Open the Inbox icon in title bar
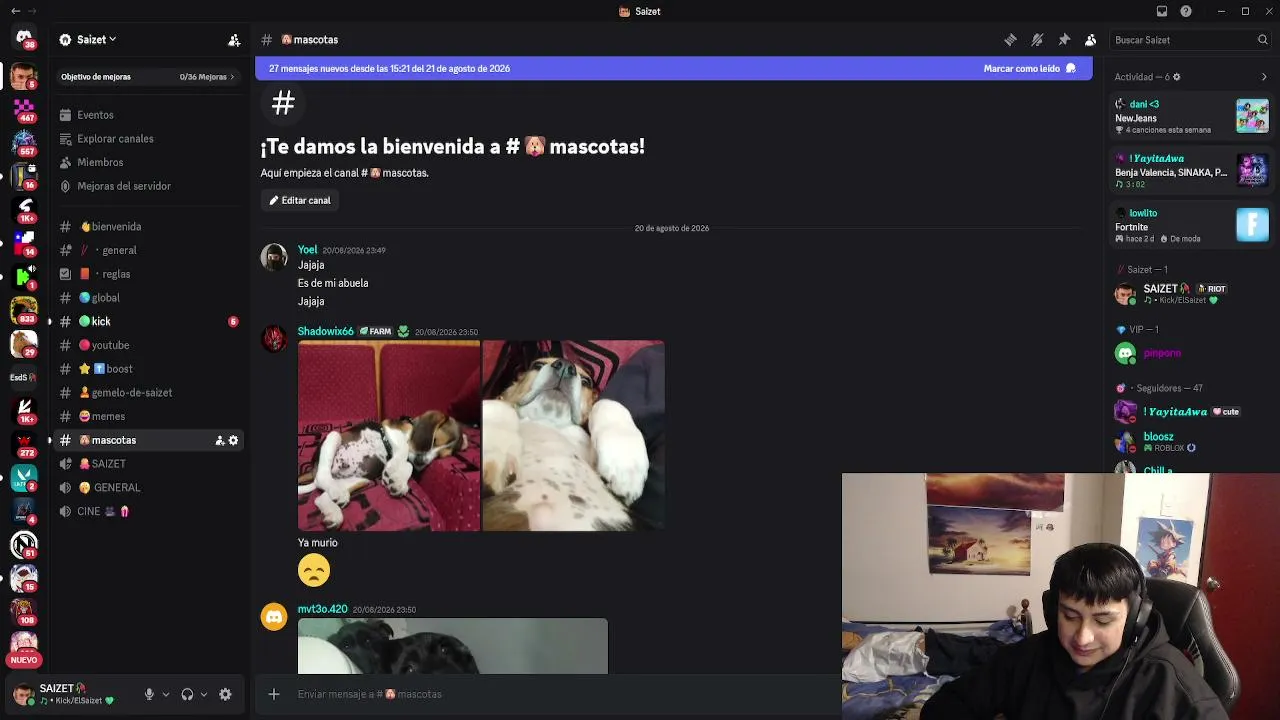Viewport: 1280px width, 720px height. click(1162, 11)
